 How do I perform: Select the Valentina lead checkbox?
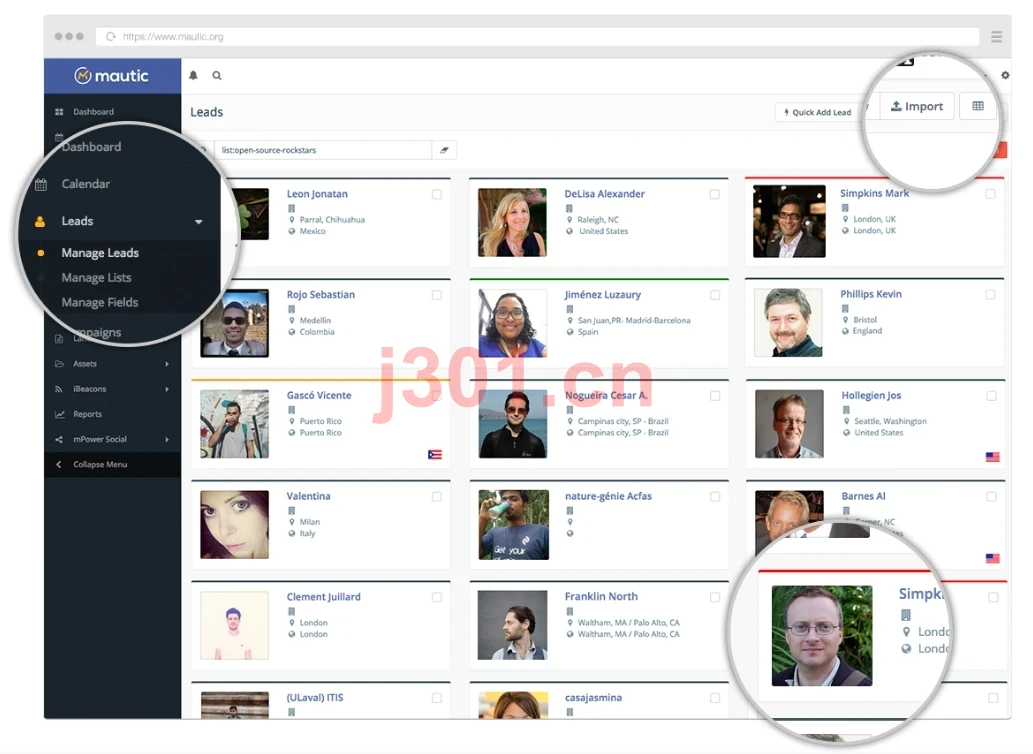pyautogui.click(x=437, y=497)
